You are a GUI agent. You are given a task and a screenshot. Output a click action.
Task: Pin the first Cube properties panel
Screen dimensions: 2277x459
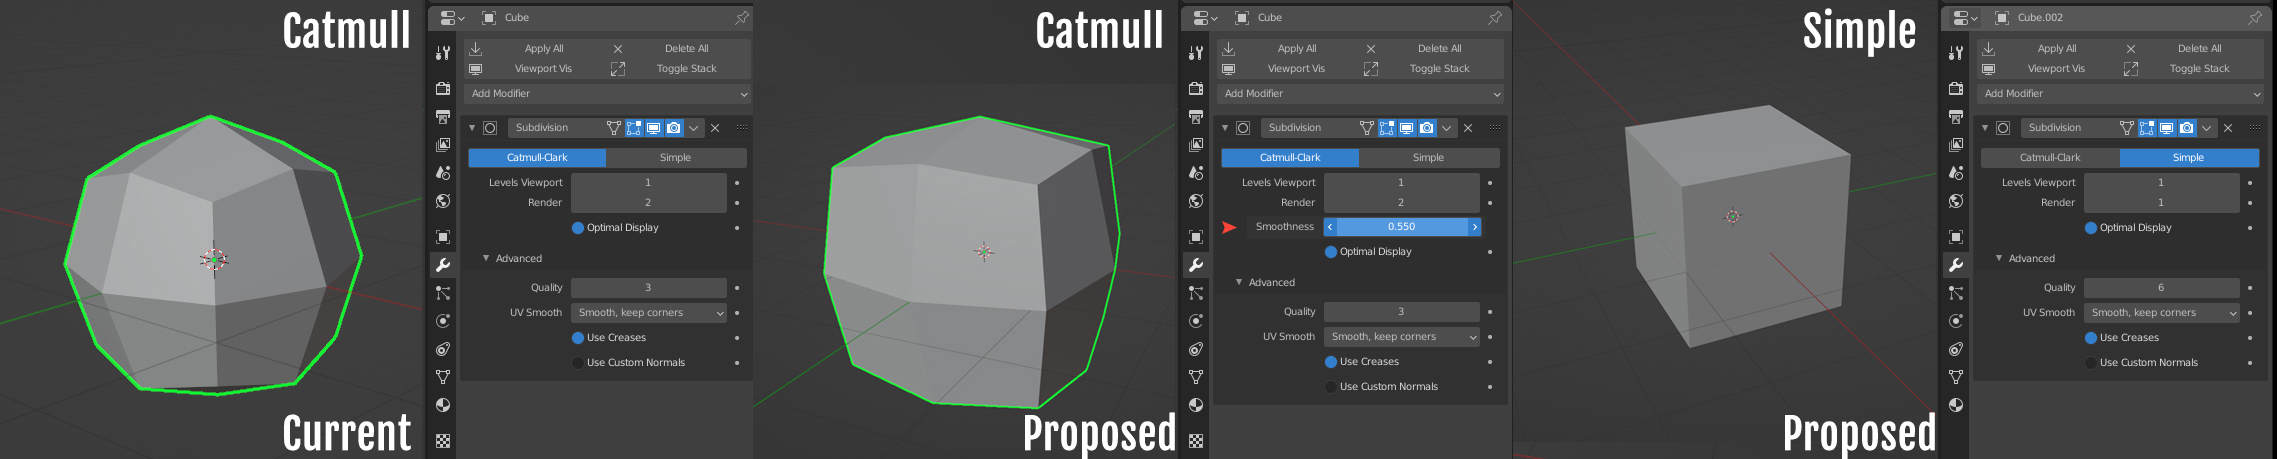(x=741, y=18)
